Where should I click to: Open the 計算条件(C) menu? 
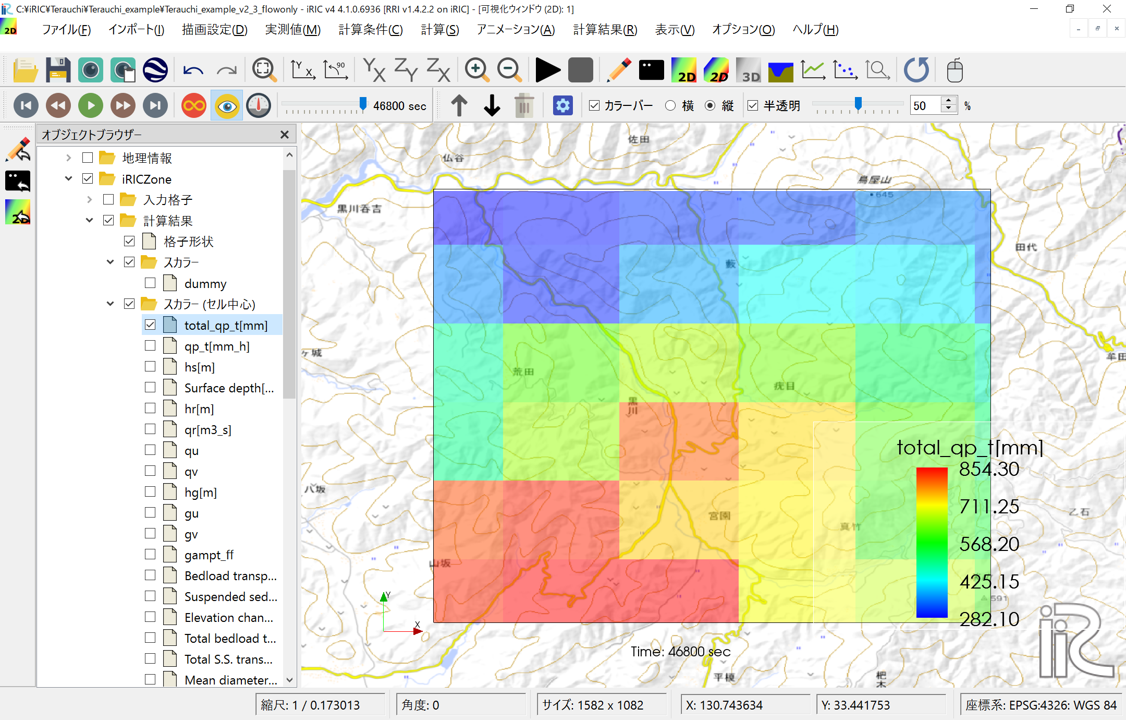coord(371,29)
